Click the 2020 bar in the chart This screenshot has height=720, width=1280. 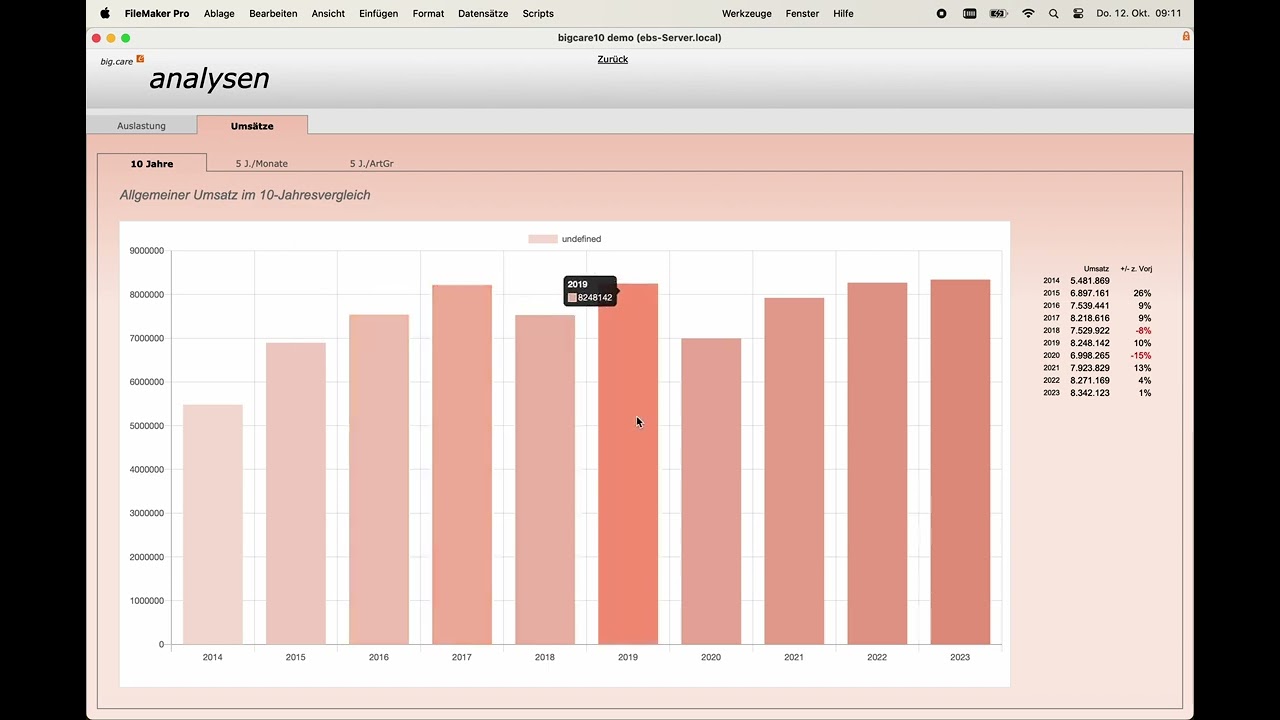point(711,491)
